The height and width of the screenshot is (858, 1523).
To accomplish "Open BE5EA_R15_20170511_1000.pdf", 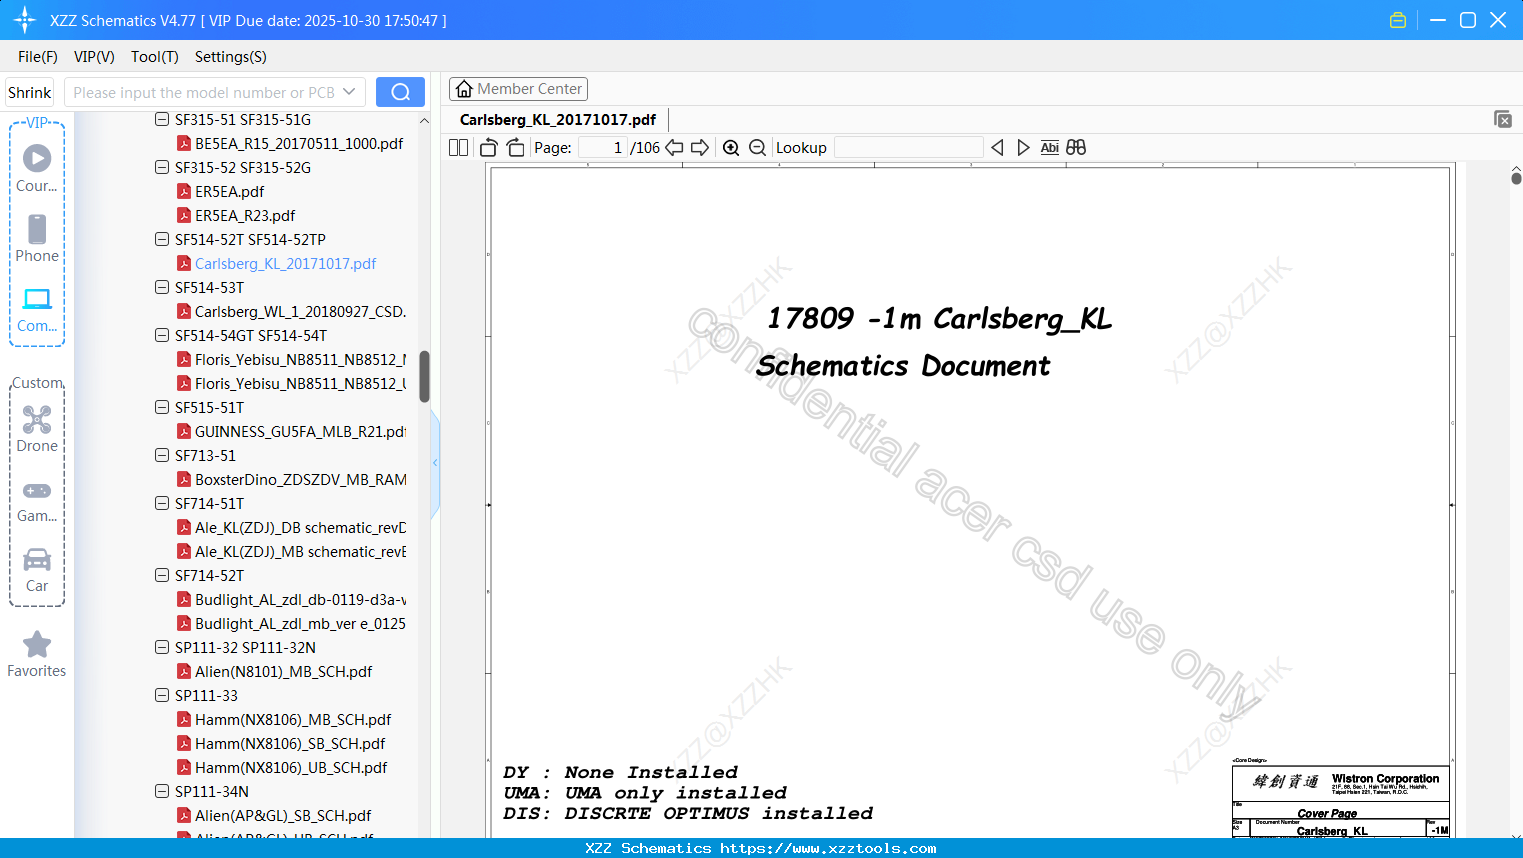I will click(299, 143).
